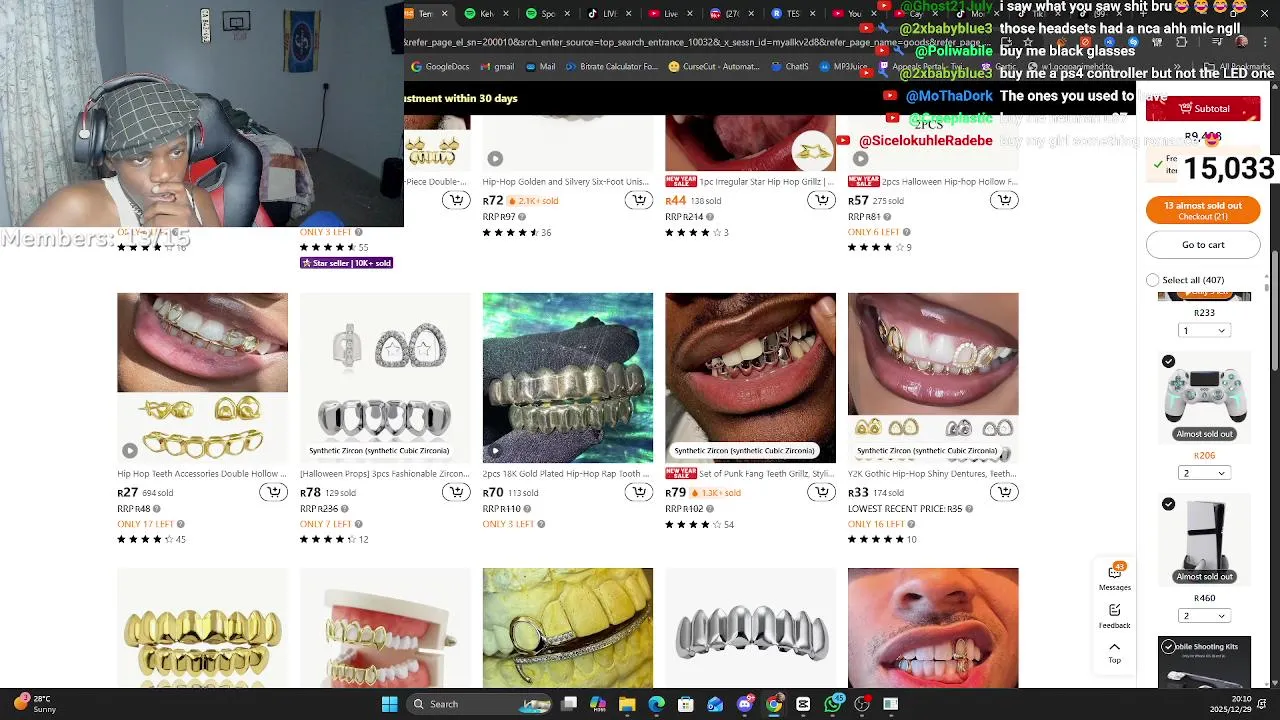
Task: Open Discord from the taskbar
Action: 745,704
